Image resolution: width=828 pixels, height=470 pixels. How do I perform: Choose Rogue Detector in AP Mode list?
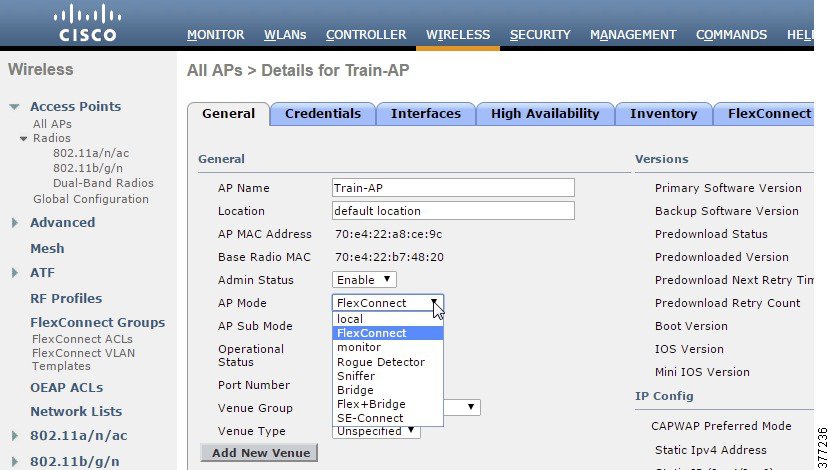click(388, 362)
